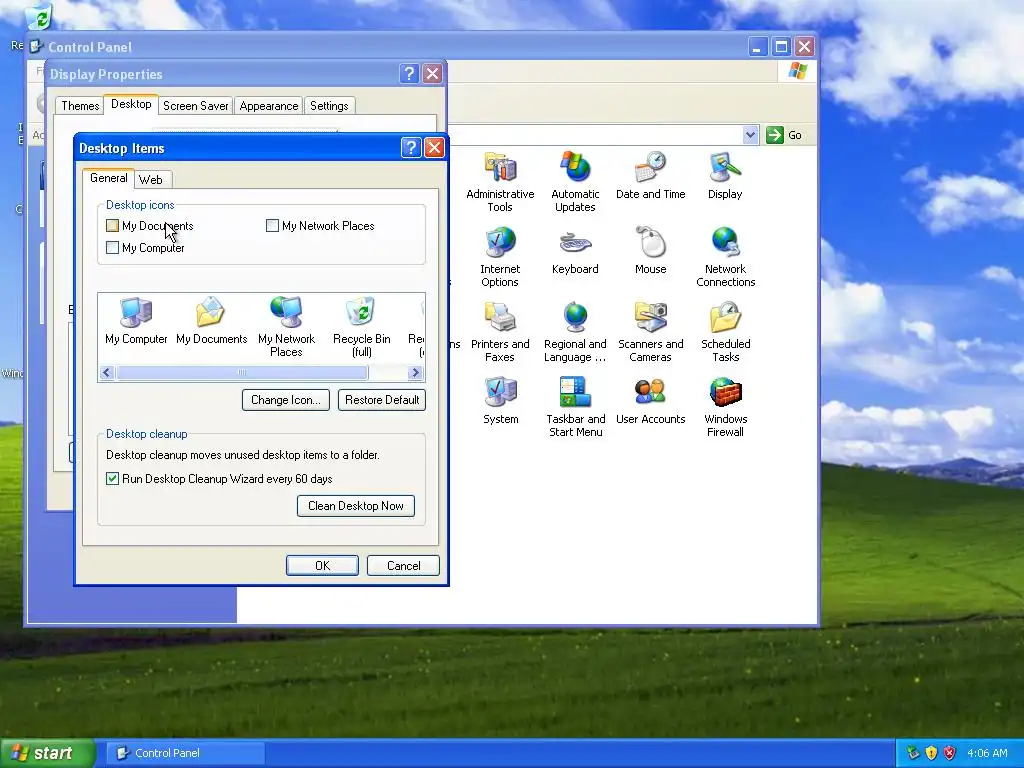Image resolution: width=1024 pixels, height=768 pixels.
Task: Switch to Screen Saver tab
Action: tap(195, 106)
